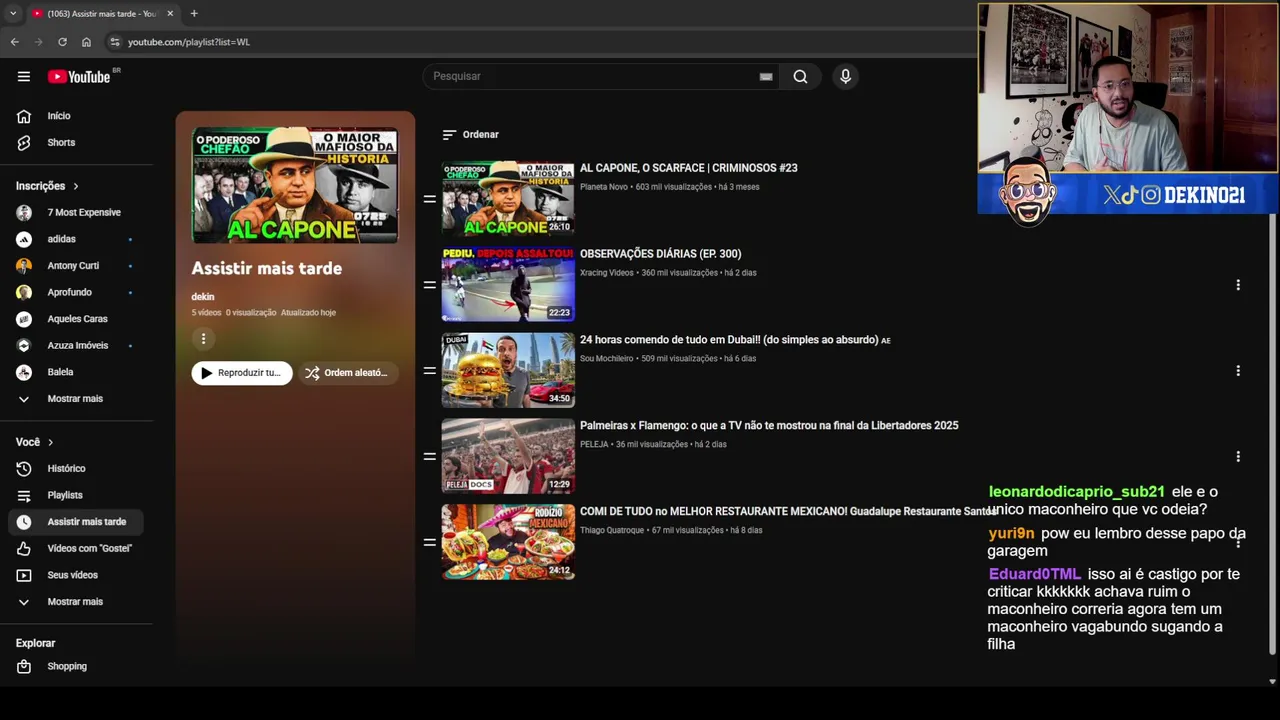Click the browser back arrow

[14, 42]
